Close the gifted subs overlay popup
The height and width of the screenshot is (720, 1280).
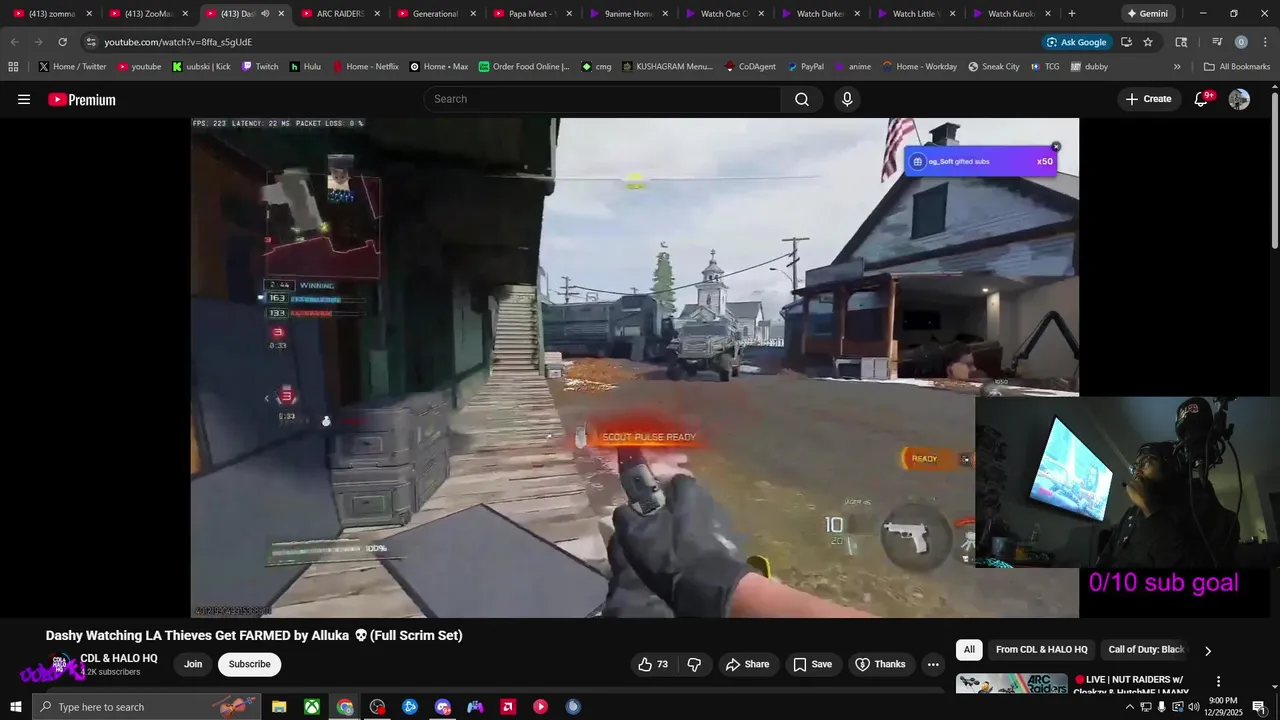tap(1055, 147)
